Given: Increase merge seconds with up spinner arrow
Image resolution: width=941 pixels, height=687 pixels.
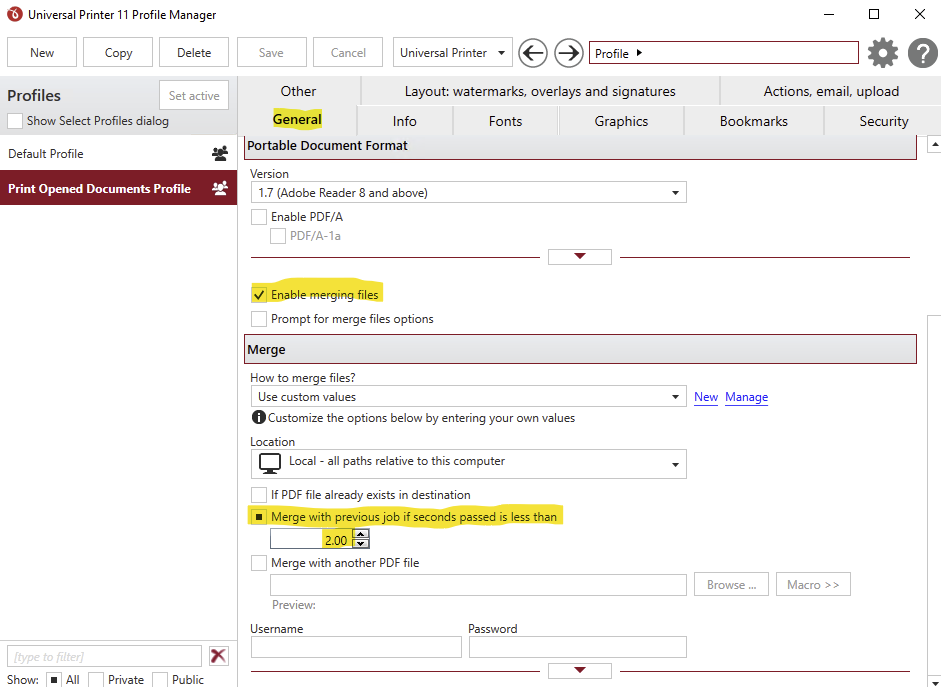Looking at the screenshot, I should tap(361, 535).
